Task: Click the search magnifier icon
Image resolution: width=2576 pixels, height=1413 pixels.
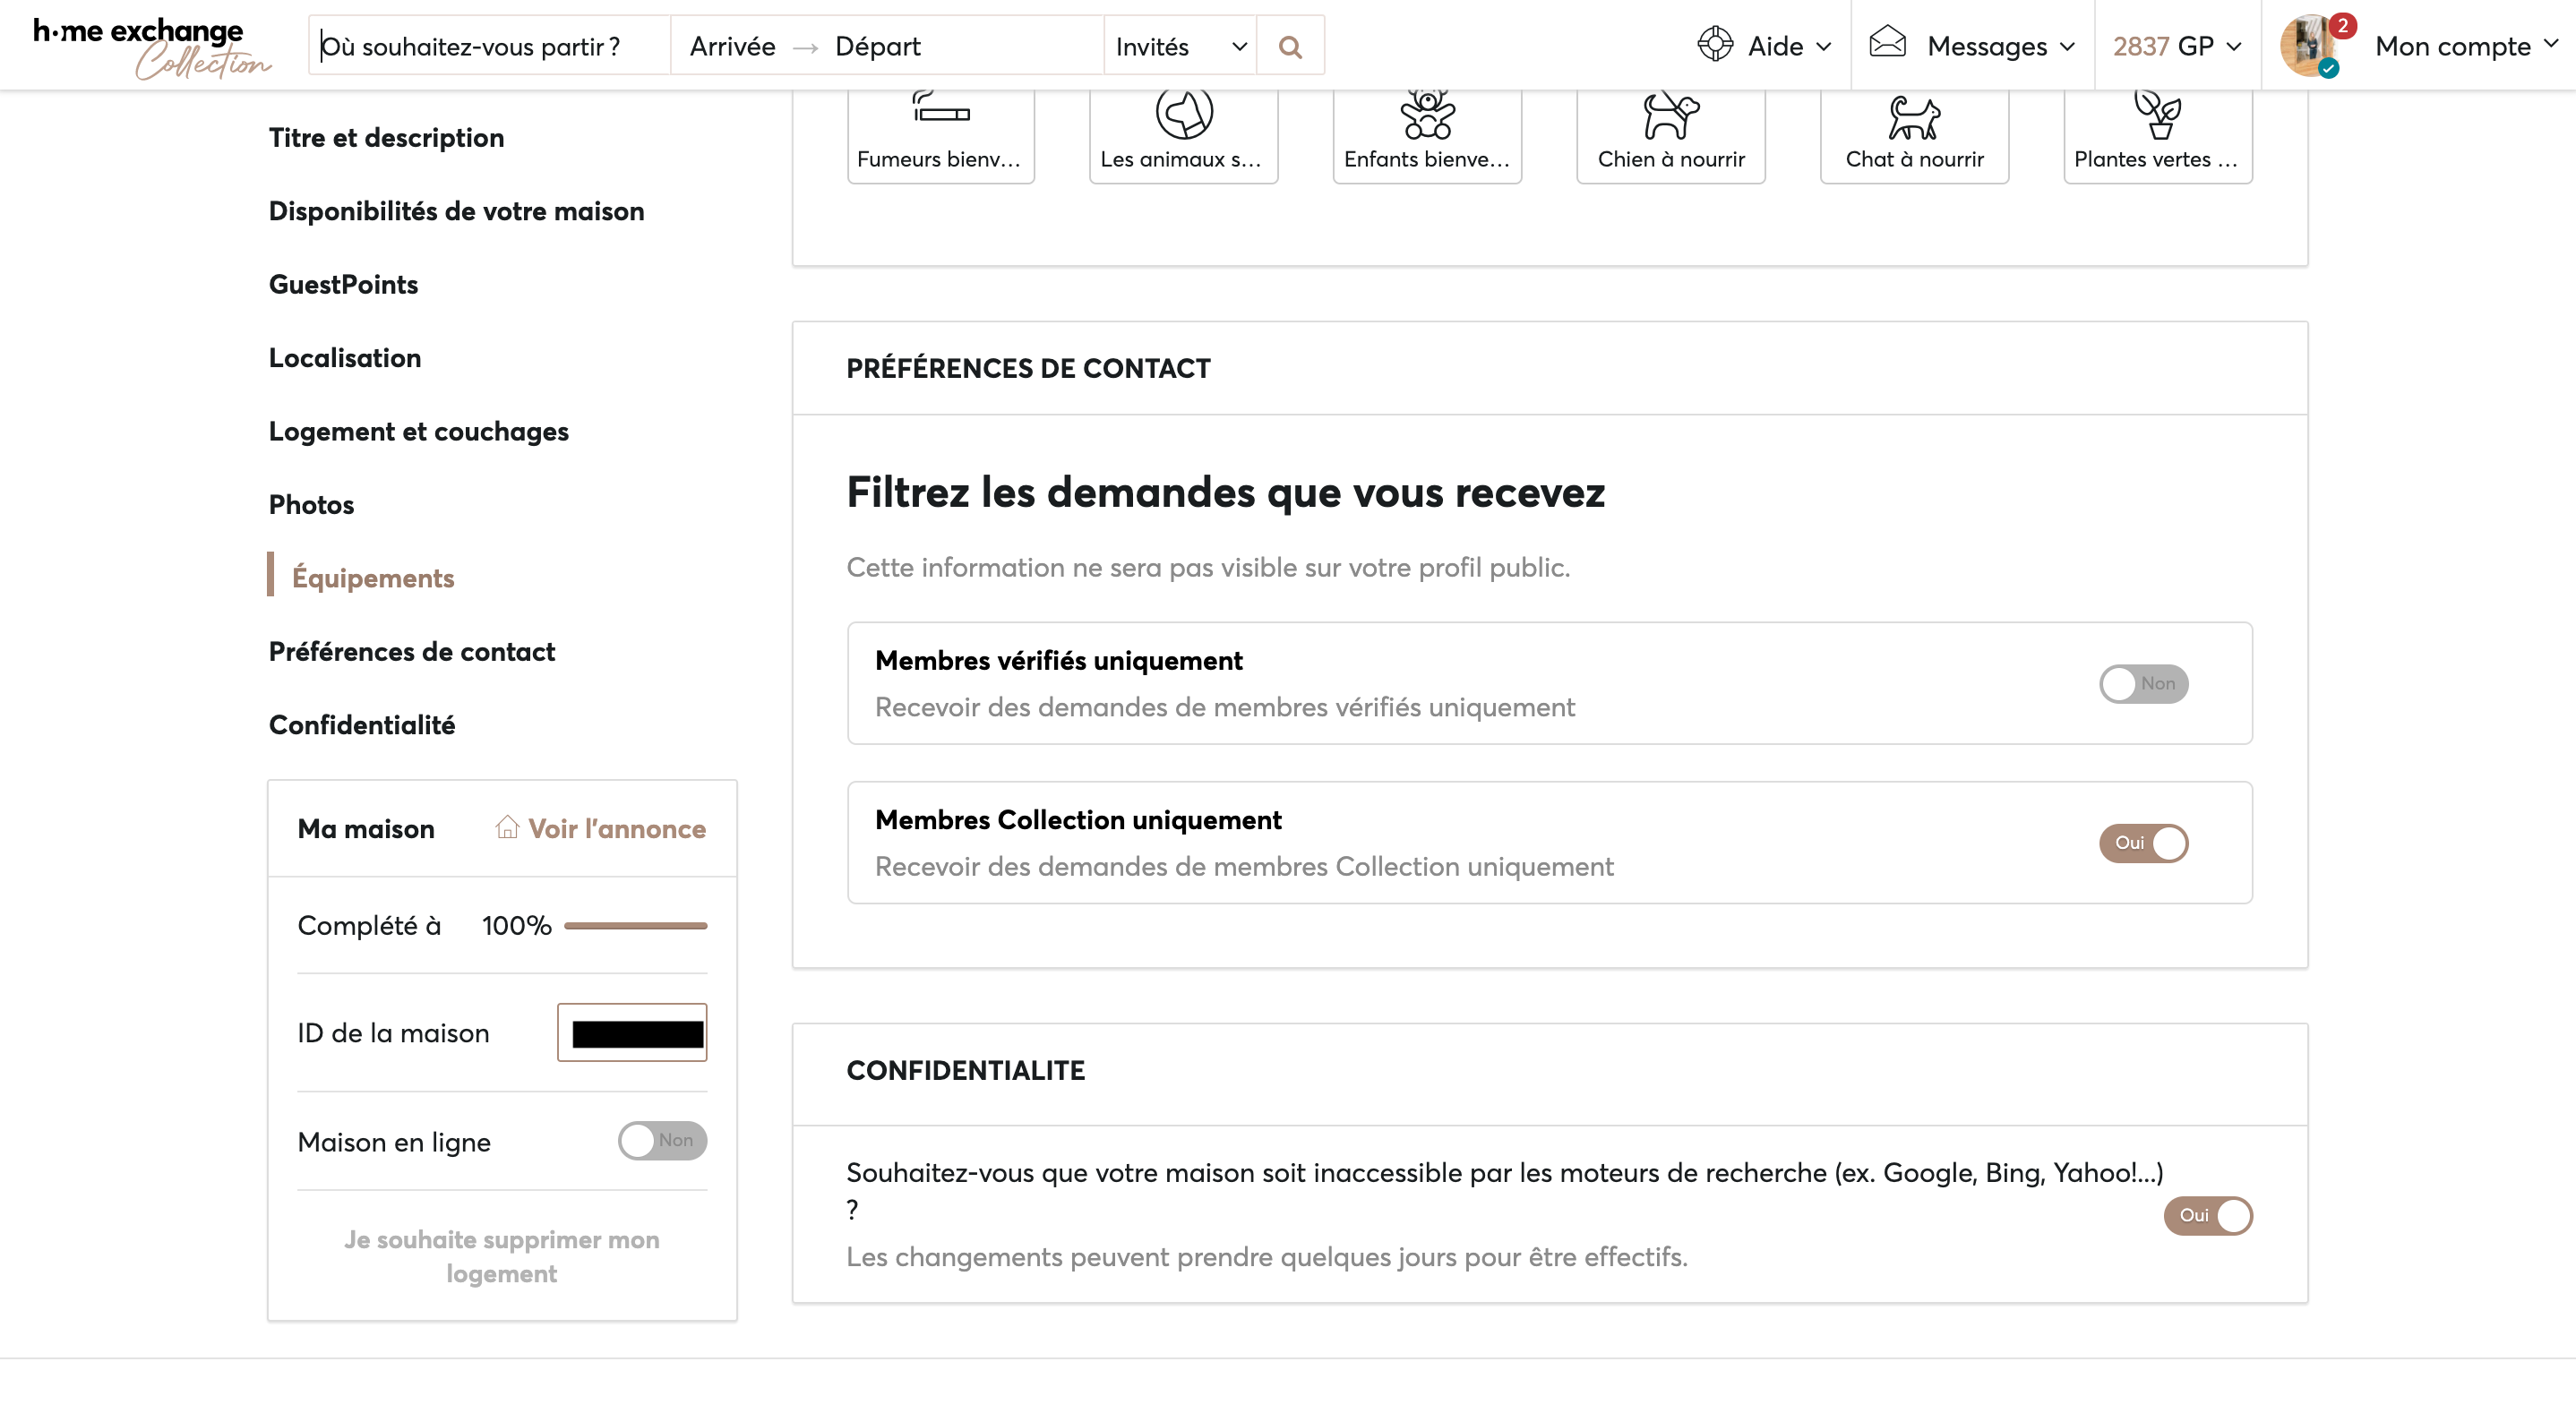Action: tap(1290, 47)
